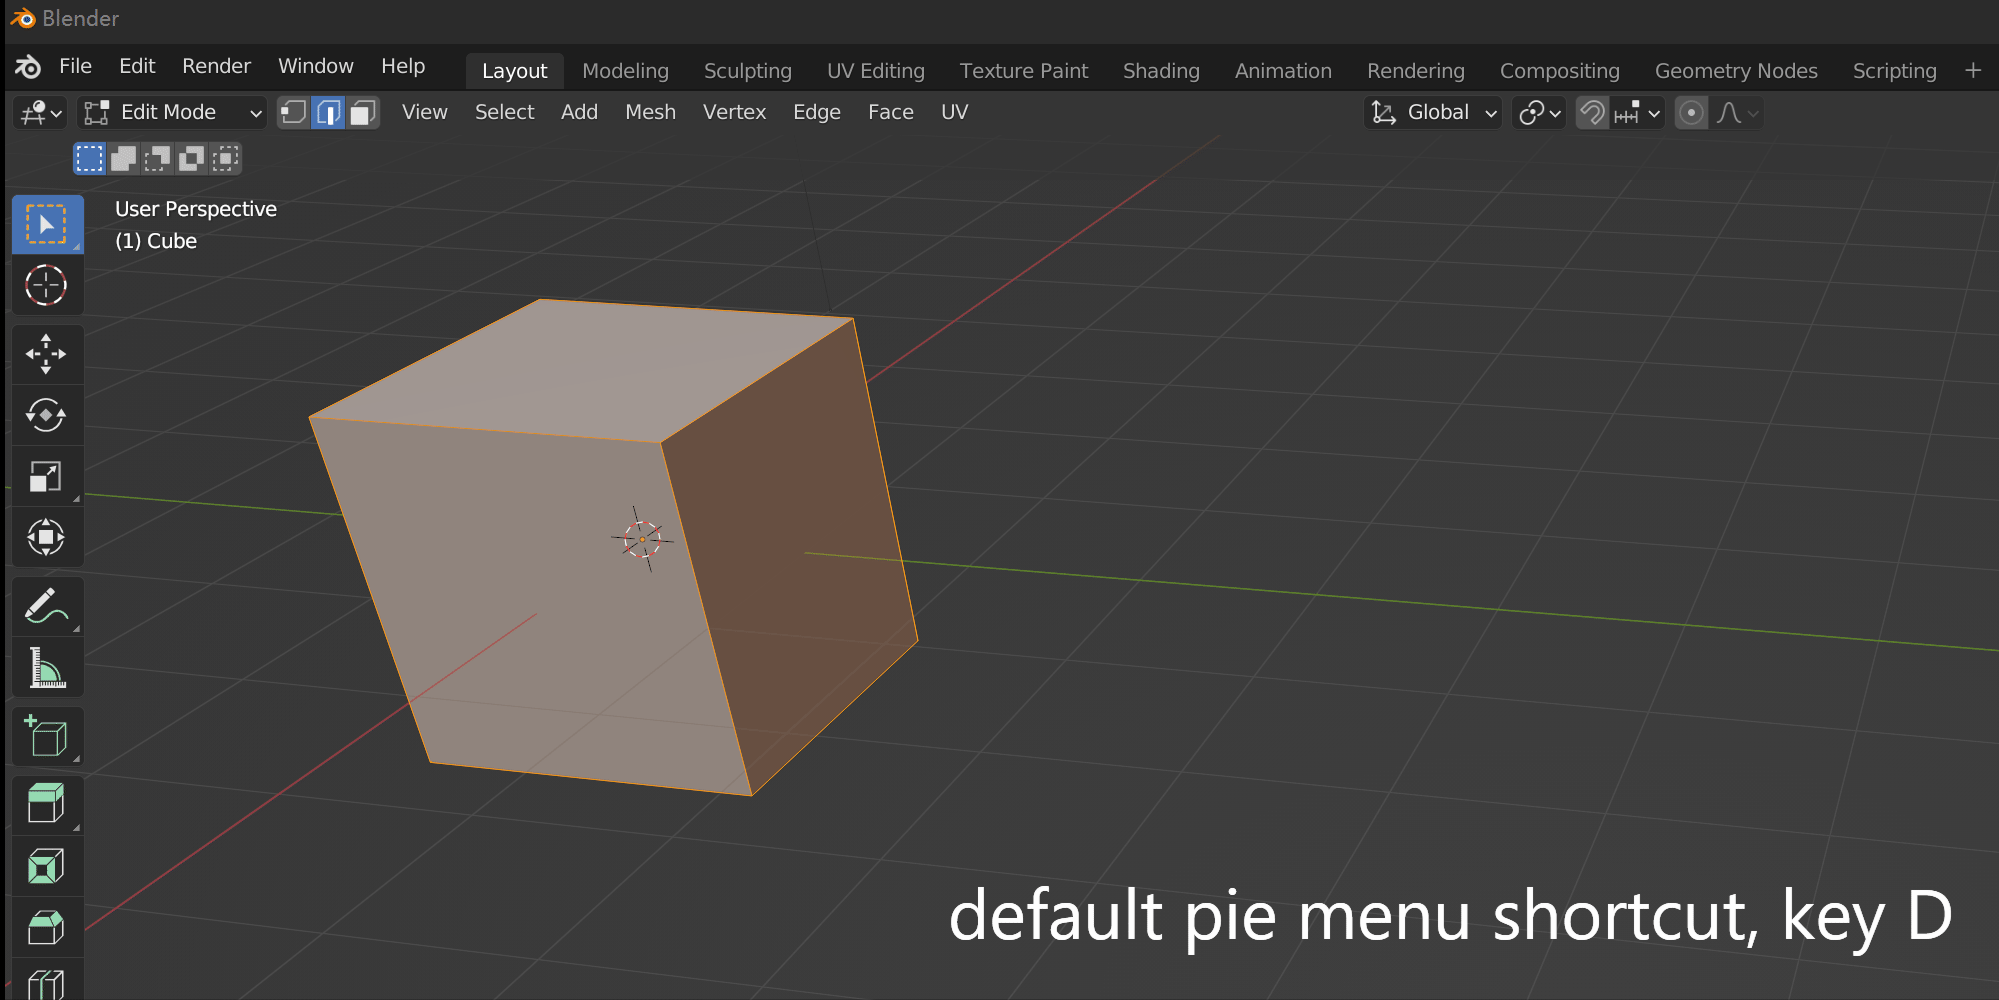The width and height of the screenshot is (1999, 1000).
Task: Enable face select mode
Action: point(363,112)
